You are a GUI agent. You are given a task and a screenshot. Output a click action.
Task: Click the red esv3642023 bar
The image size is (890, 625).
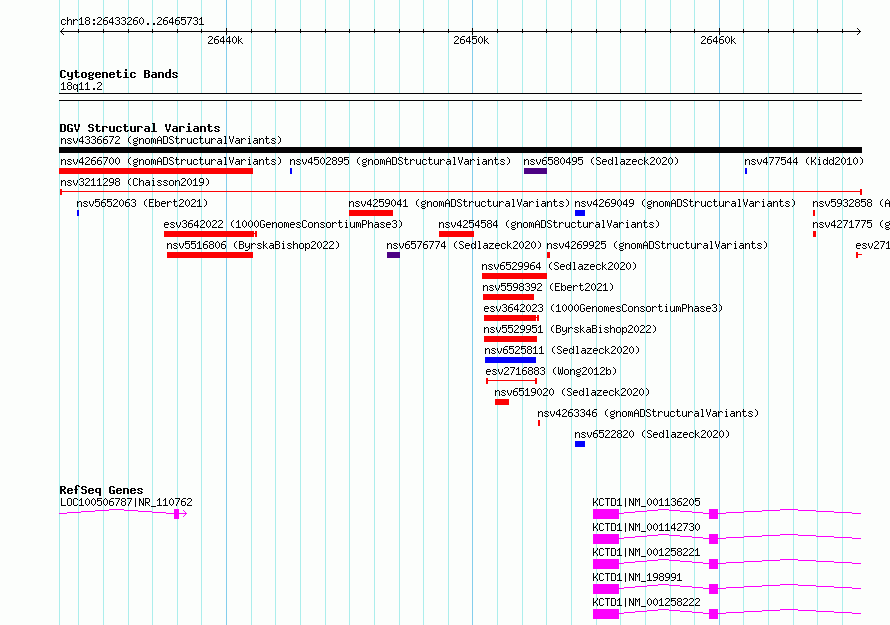511,318
